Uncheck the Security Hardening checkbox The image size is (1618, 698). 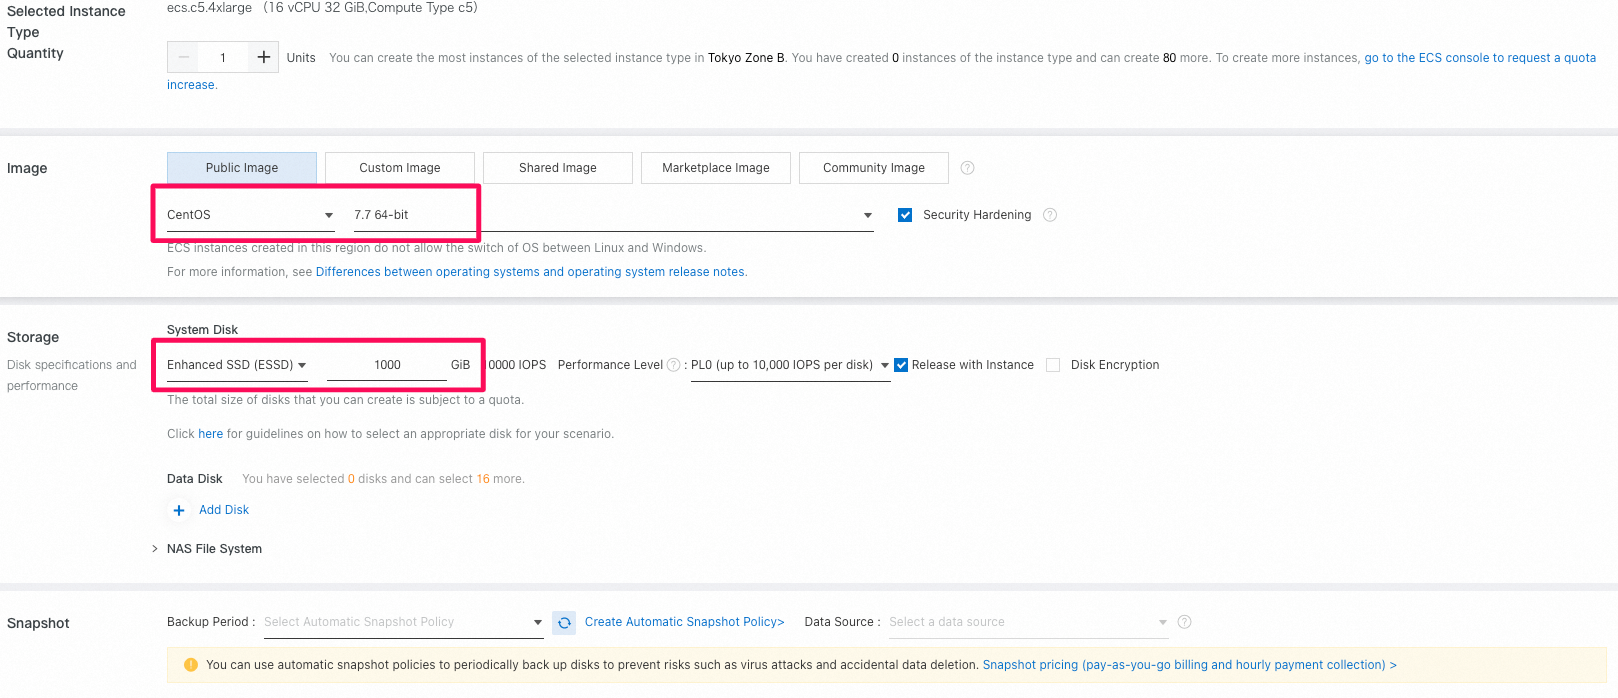pyautogui.click(x=905, y=215)
